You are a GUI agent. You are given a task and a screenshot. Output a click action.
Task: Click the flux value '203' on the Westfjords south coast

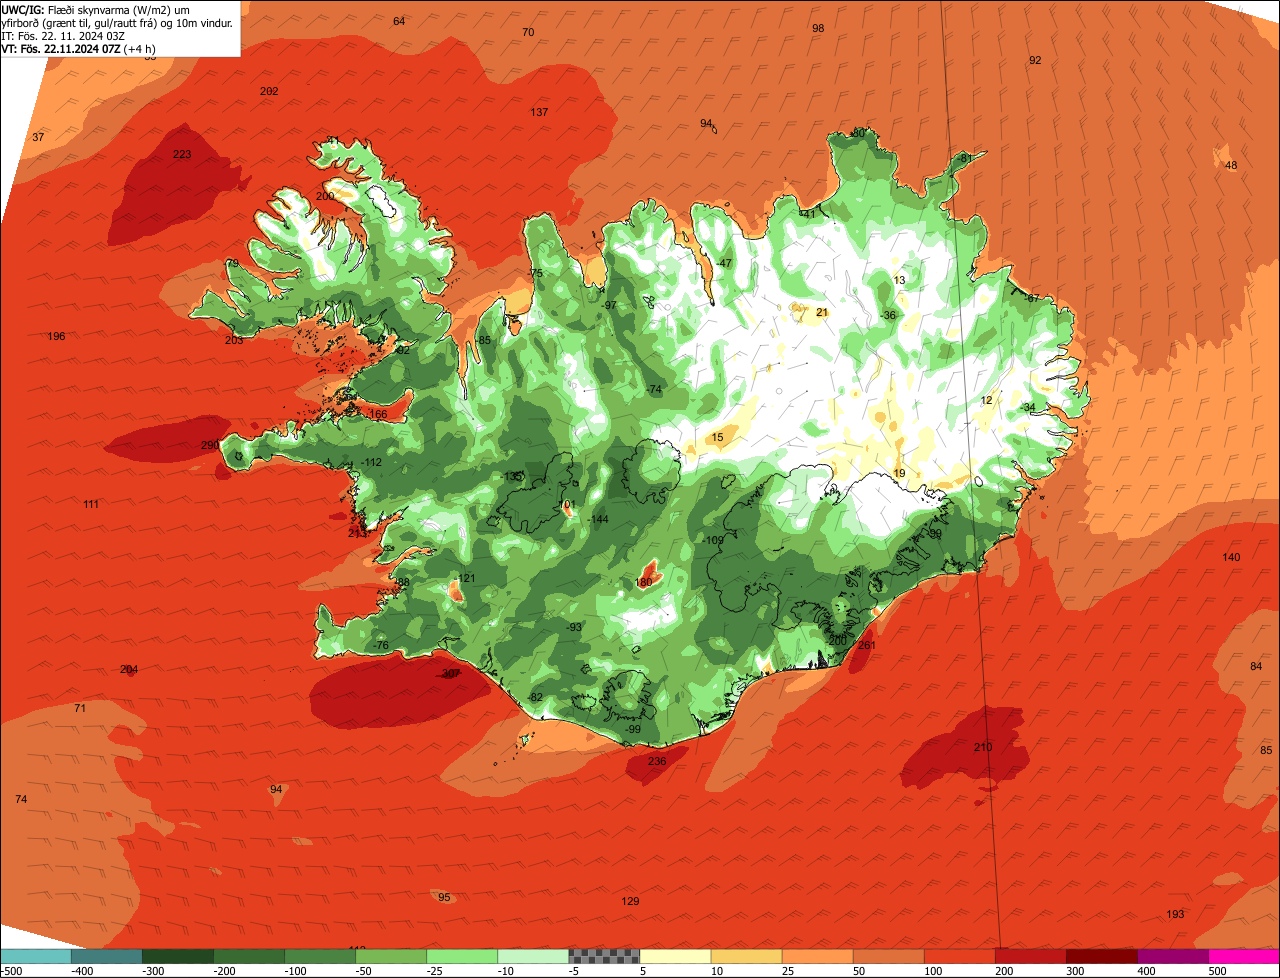(234, 341)
